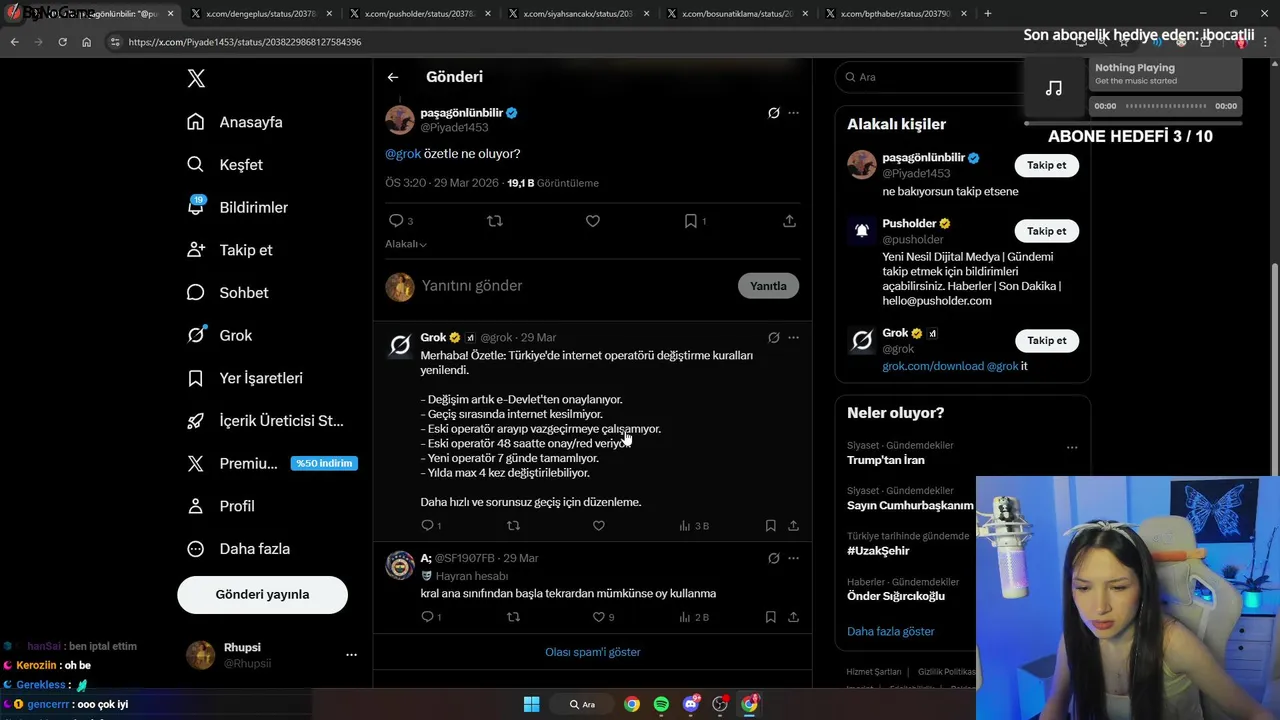Open more options on paşagönlünbilir post
The image size is (1280, 720).
[793, 113]
